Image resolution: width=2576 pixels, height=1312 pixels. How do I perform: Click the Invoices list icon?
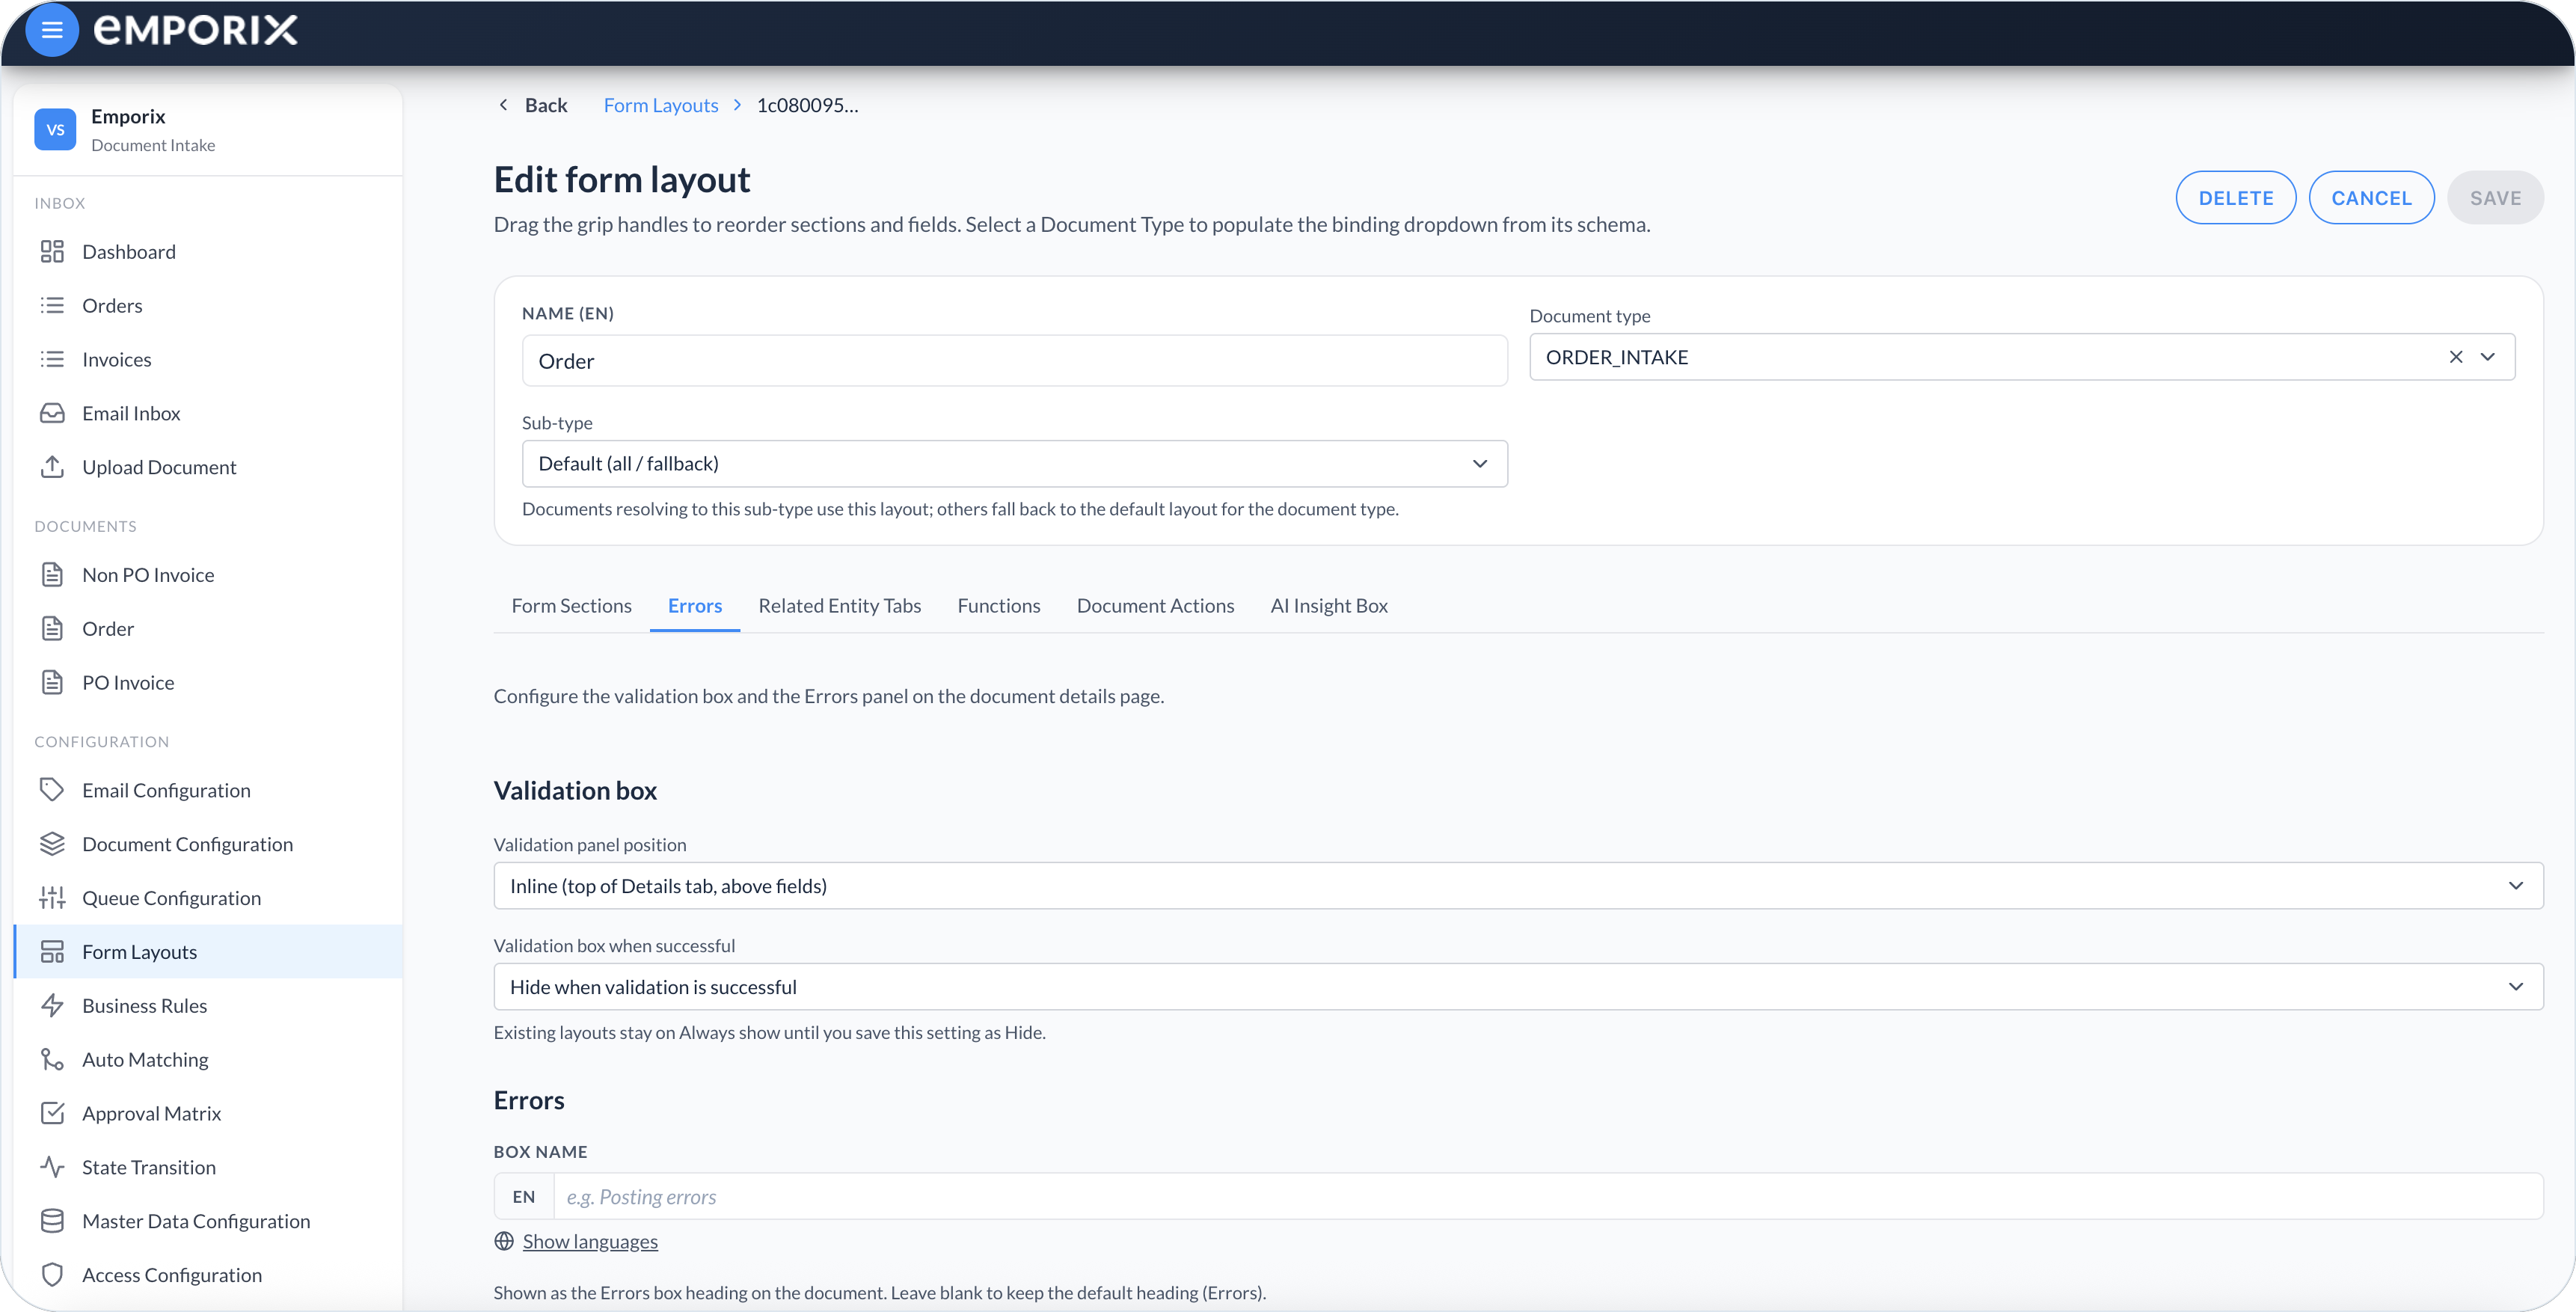52,359
